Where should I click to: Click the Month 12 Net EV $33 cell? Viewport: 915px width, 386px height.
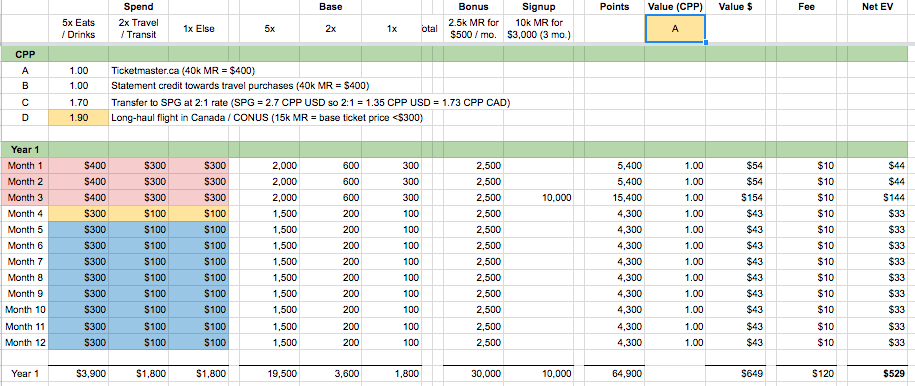[878, 342]
